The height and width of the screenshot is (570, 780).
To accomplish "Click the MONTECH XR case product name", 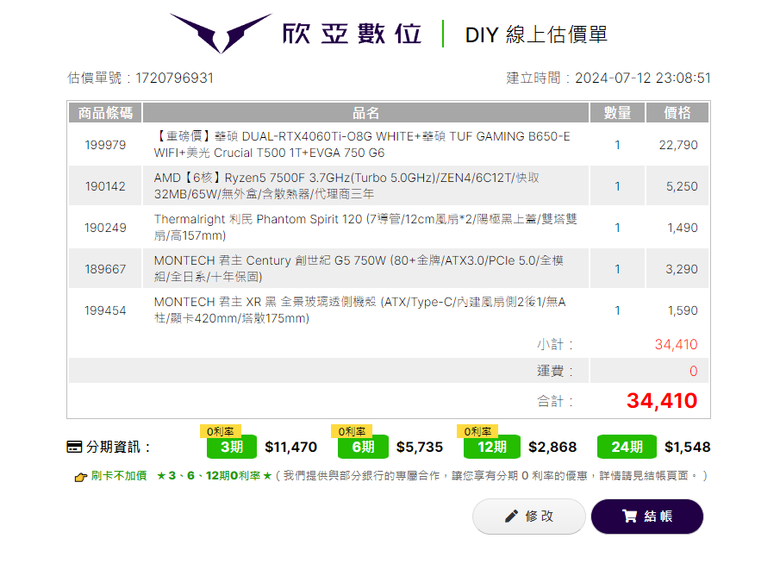I will [x=360, y=310].
